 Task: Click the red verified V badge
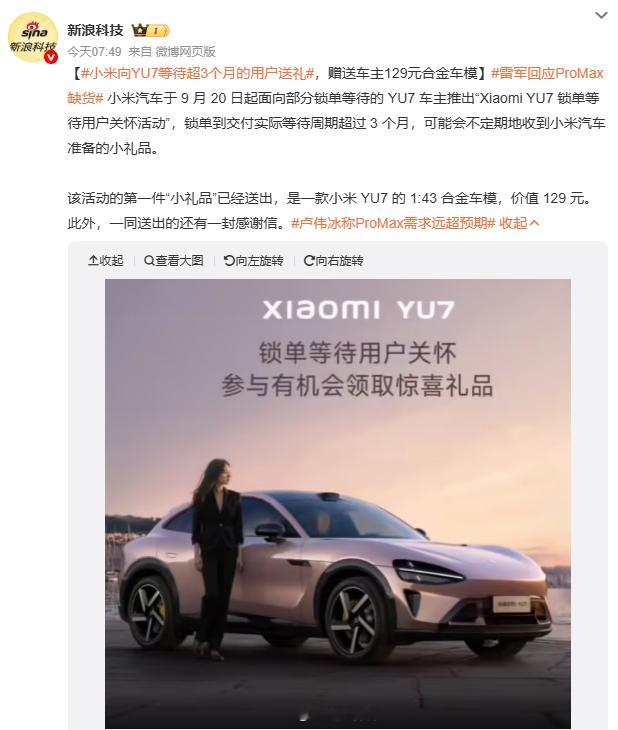pyautogui.click(x=51, y=57)
